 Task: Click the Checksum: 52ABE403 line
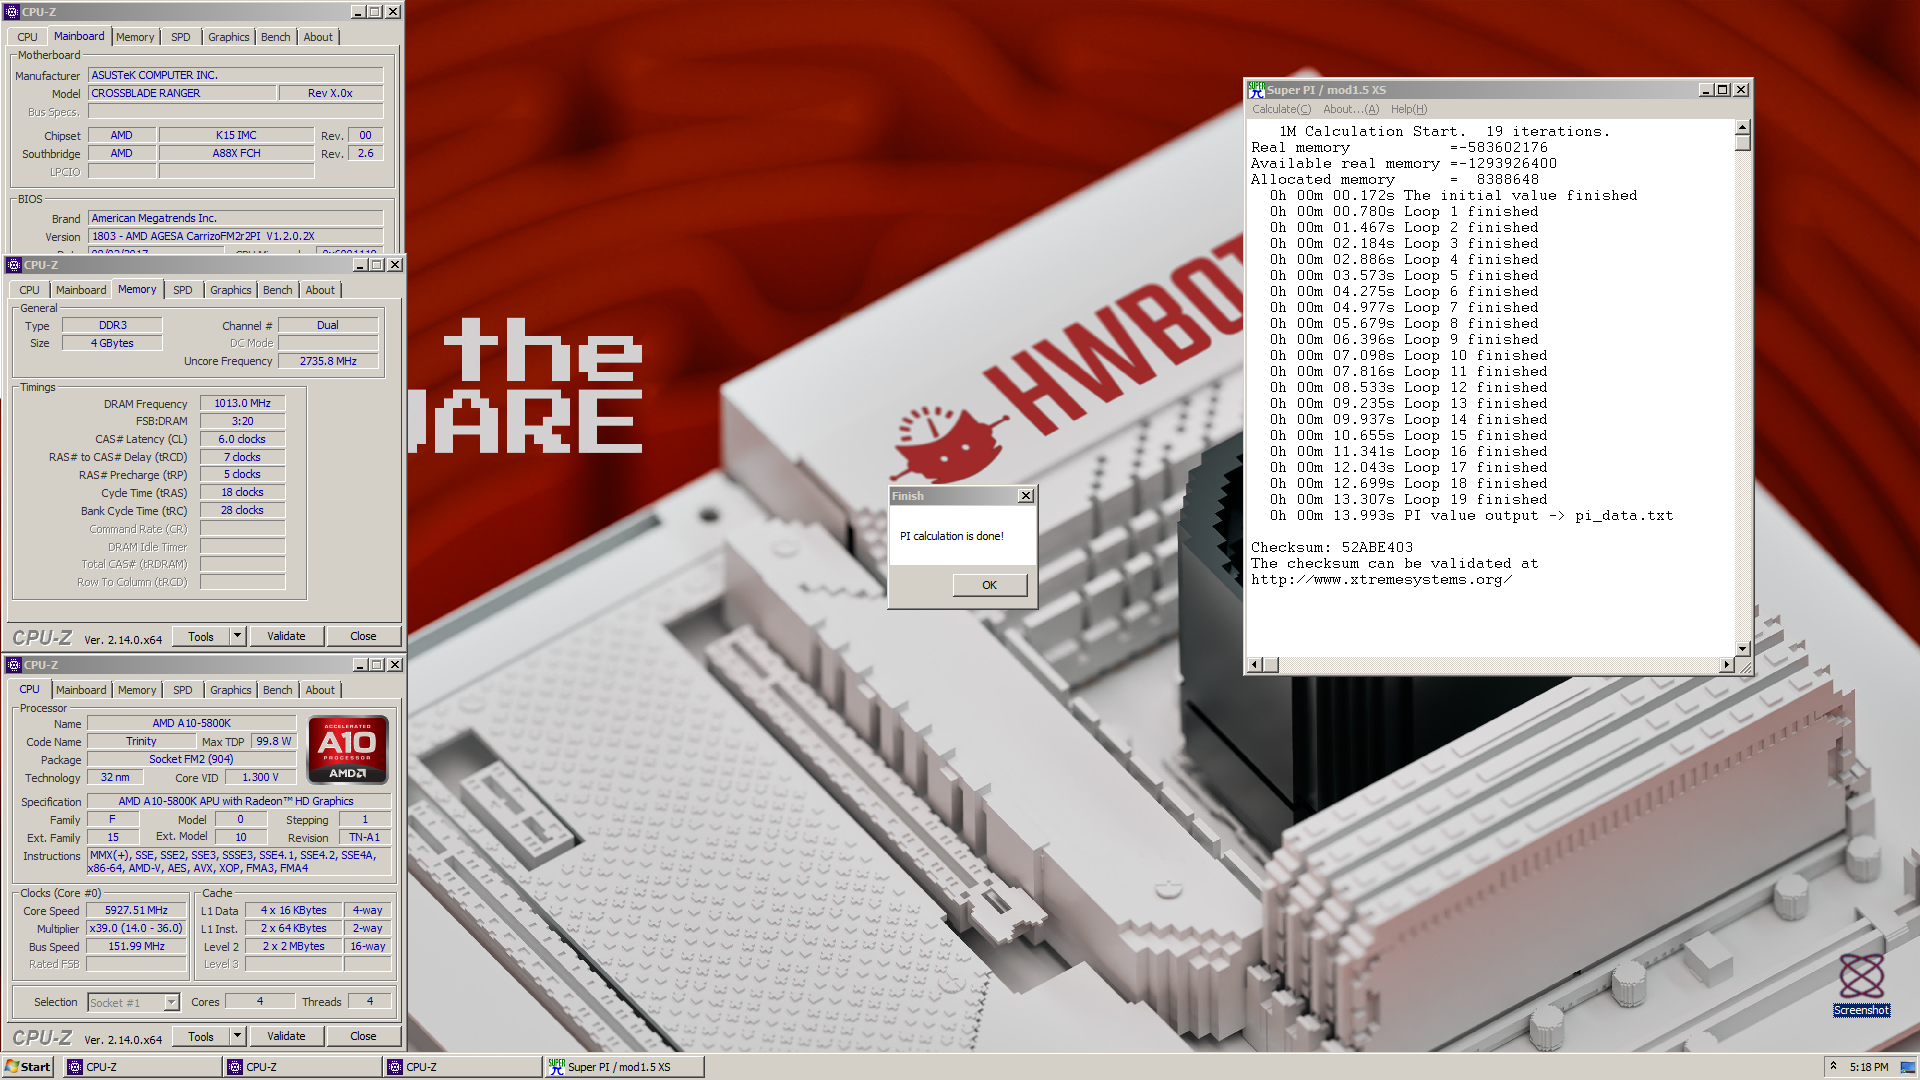pyautogui.click(x=1332, y=548)
